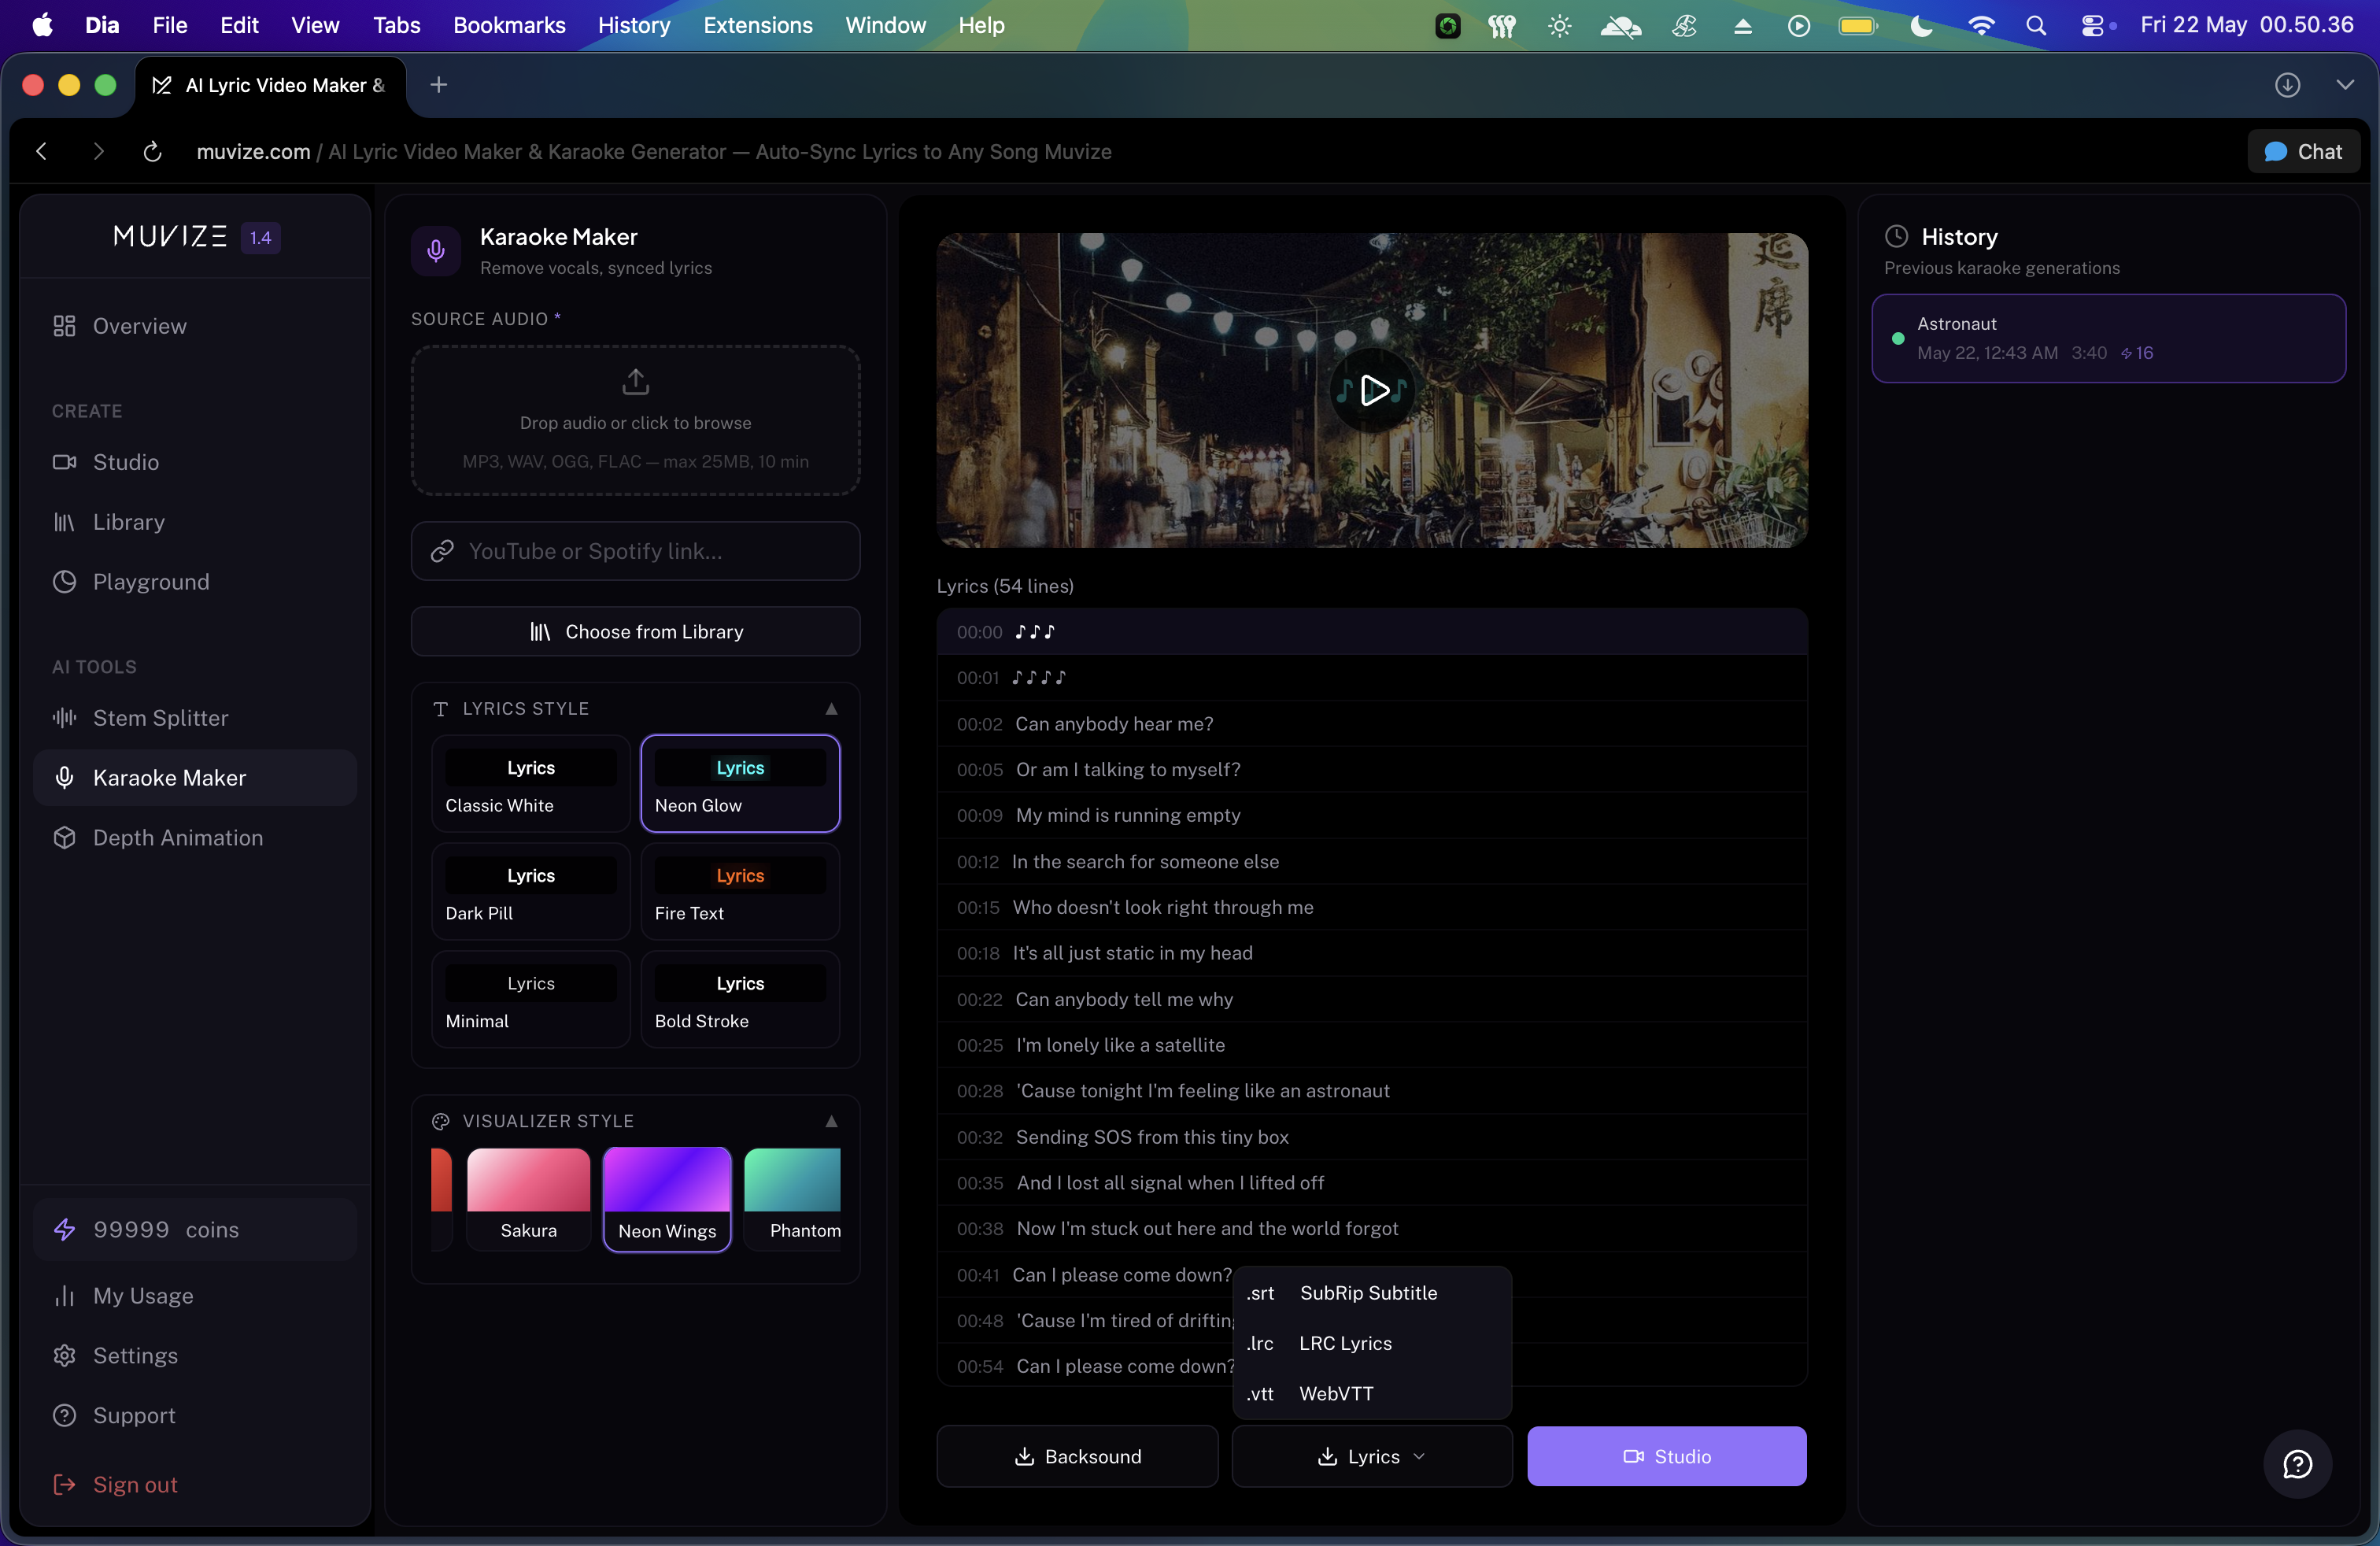The image size is (2380, 1546).
Task: Toggle the Lyrics download dropdown
Action: pos(1372,1457)
